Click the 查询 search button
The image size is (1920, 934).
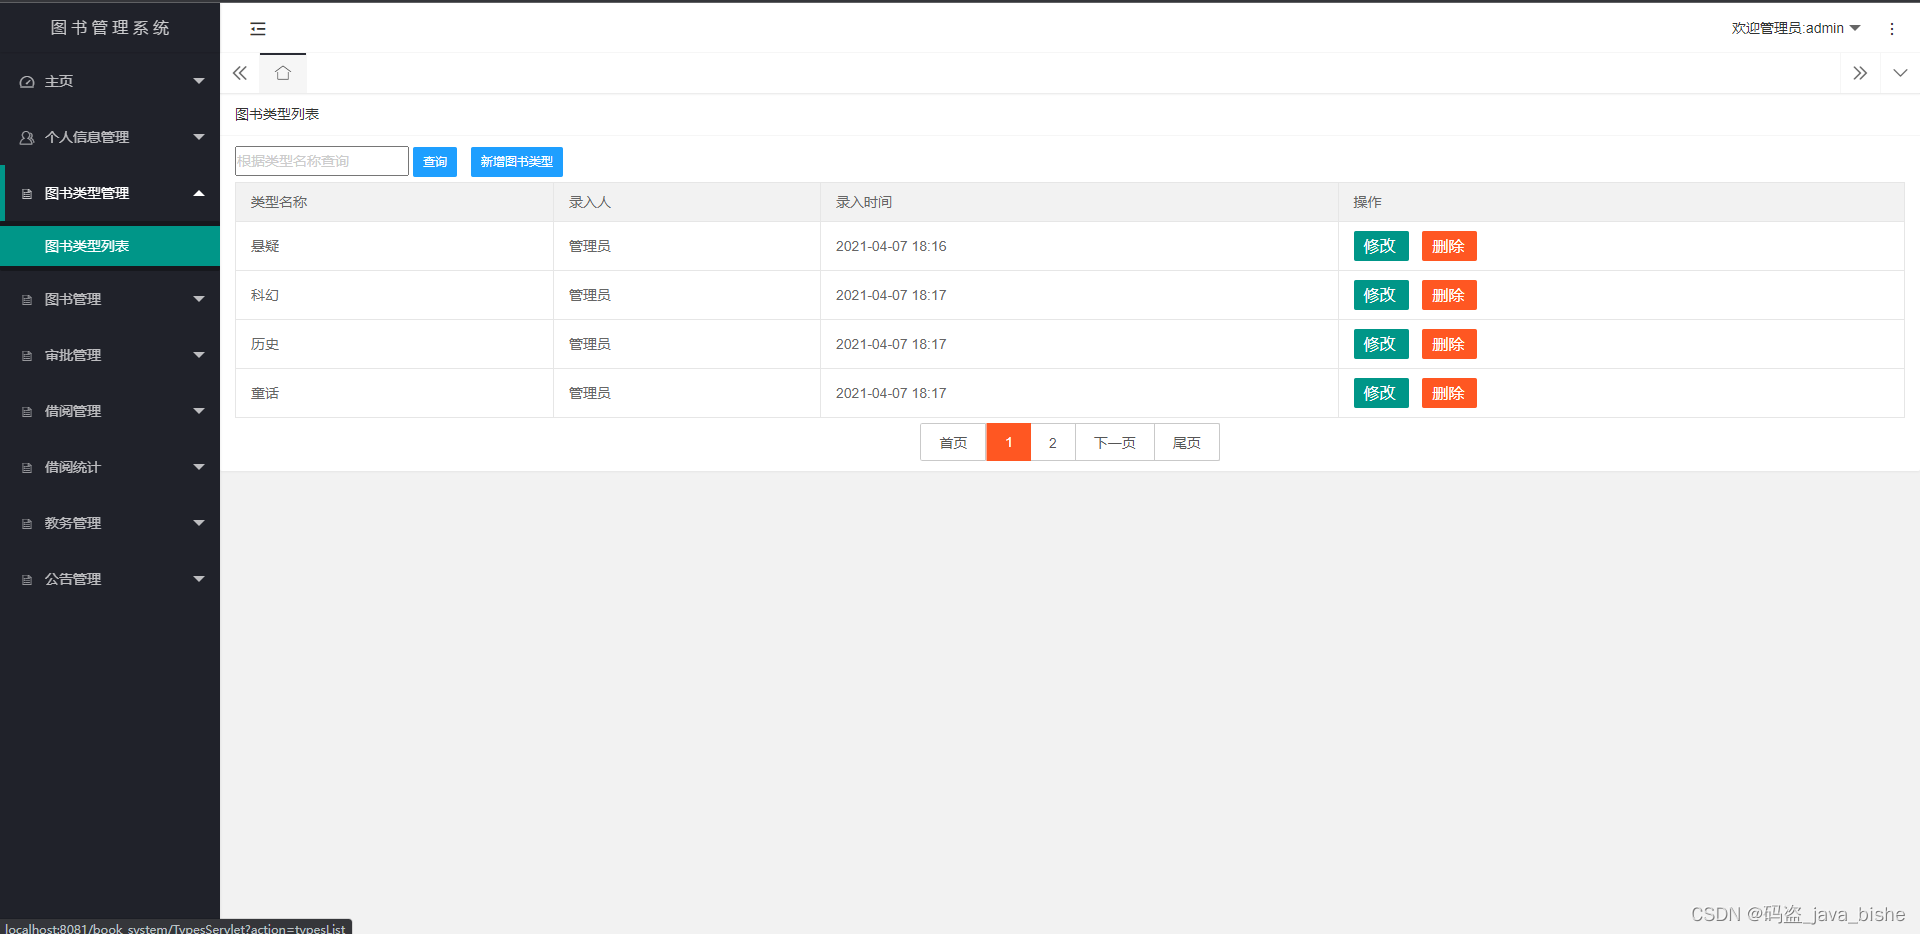coord(435,162)
